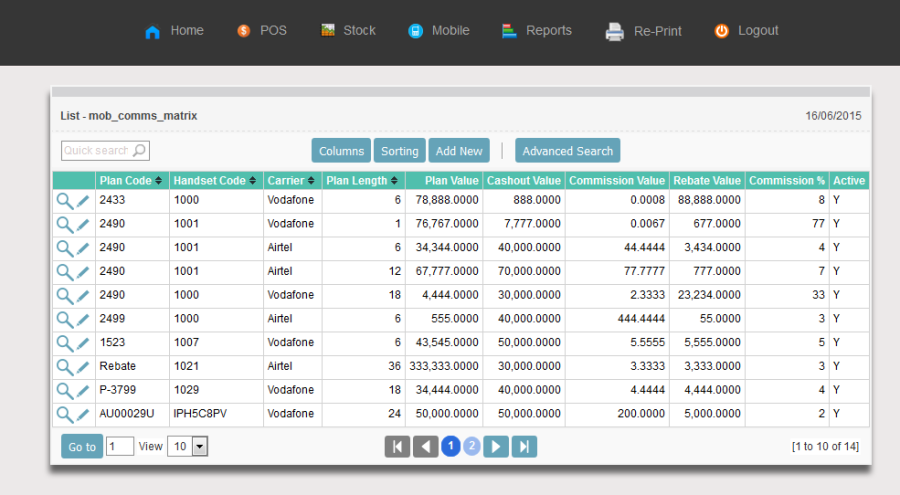Open the Advanced Search button
The image size is (900, 495).
(x=567, y=151)
